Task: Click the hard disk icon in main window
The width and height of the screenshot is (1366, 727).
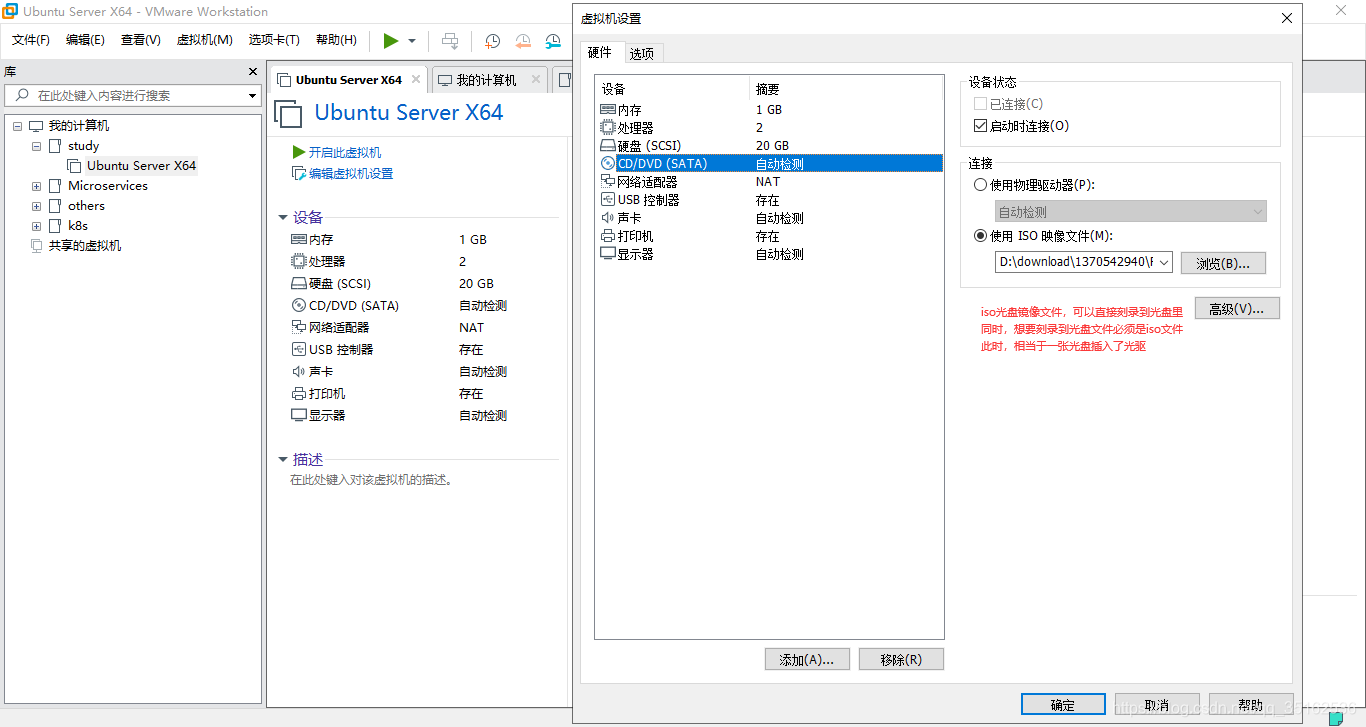Action: (298, 283)
